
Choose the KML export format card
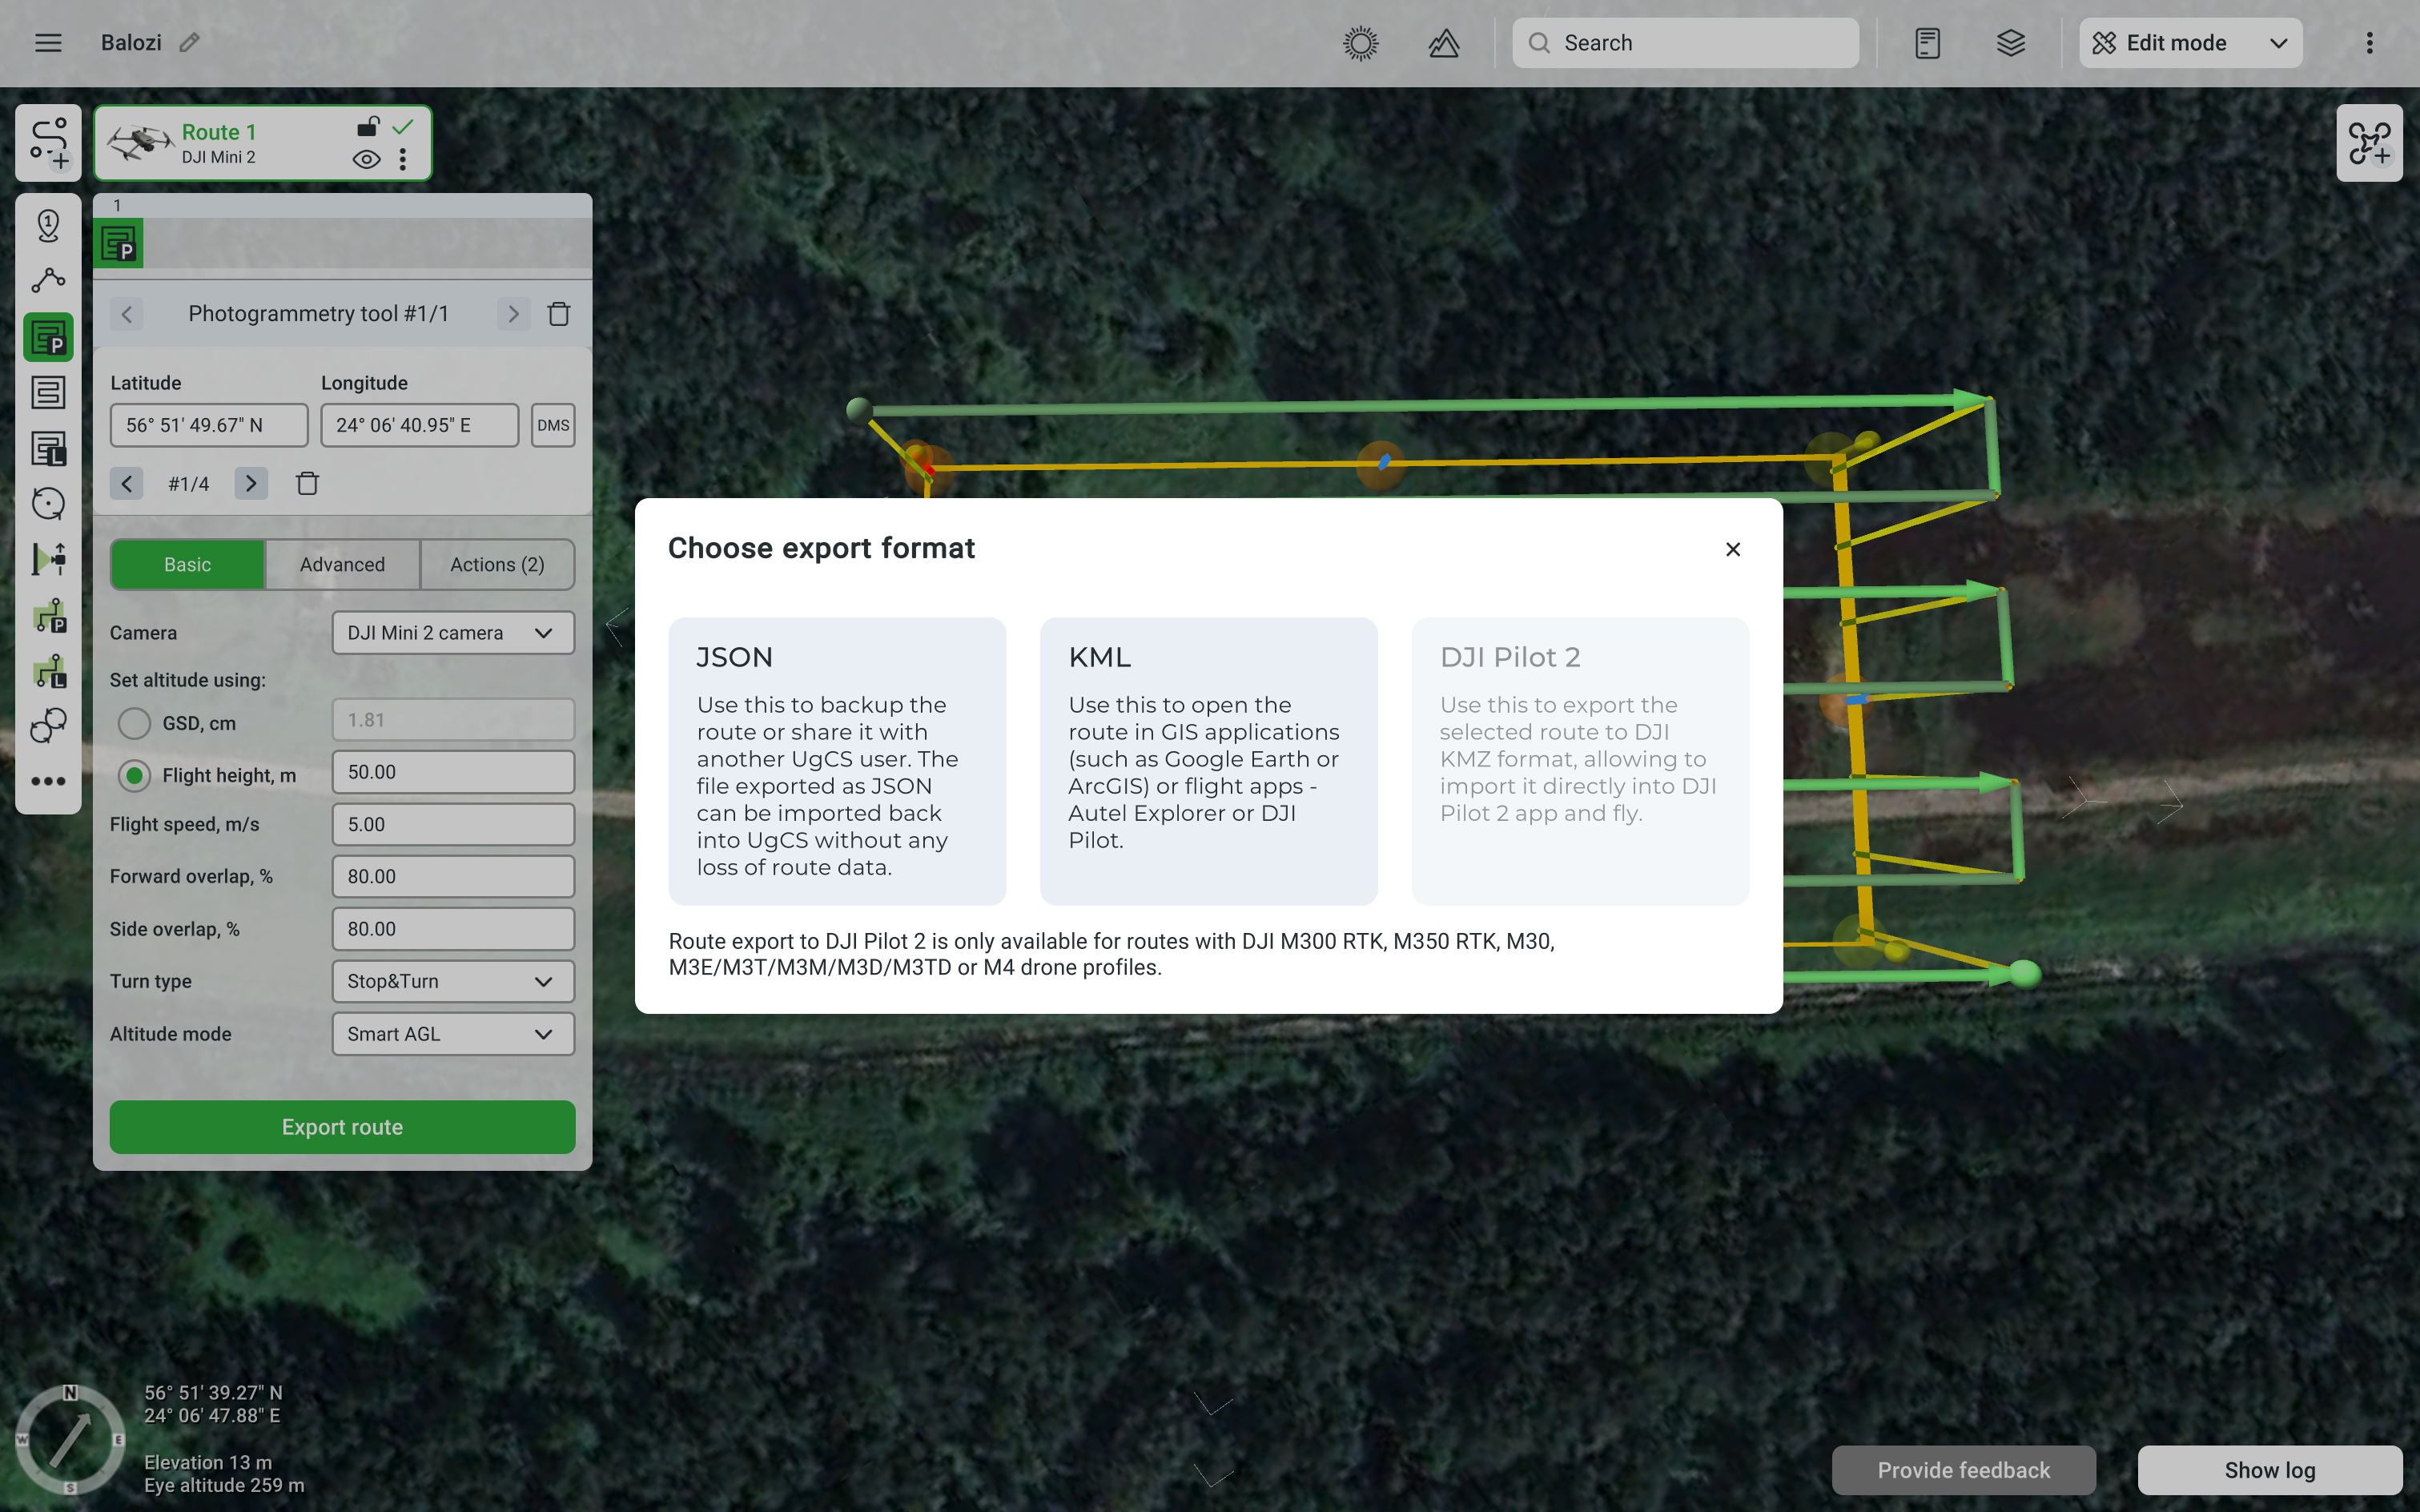point(1208,760)
